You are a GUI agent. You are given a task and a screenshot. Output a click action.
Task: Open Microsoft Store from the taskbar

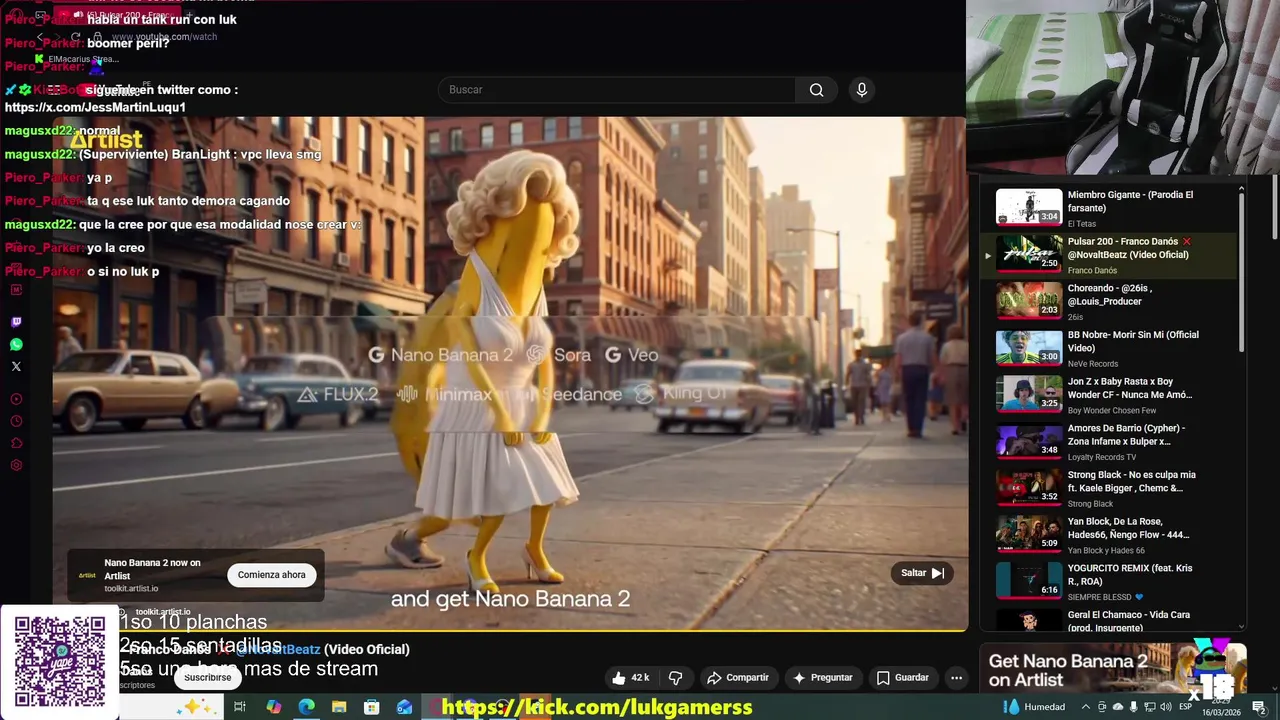click(371, 707)
